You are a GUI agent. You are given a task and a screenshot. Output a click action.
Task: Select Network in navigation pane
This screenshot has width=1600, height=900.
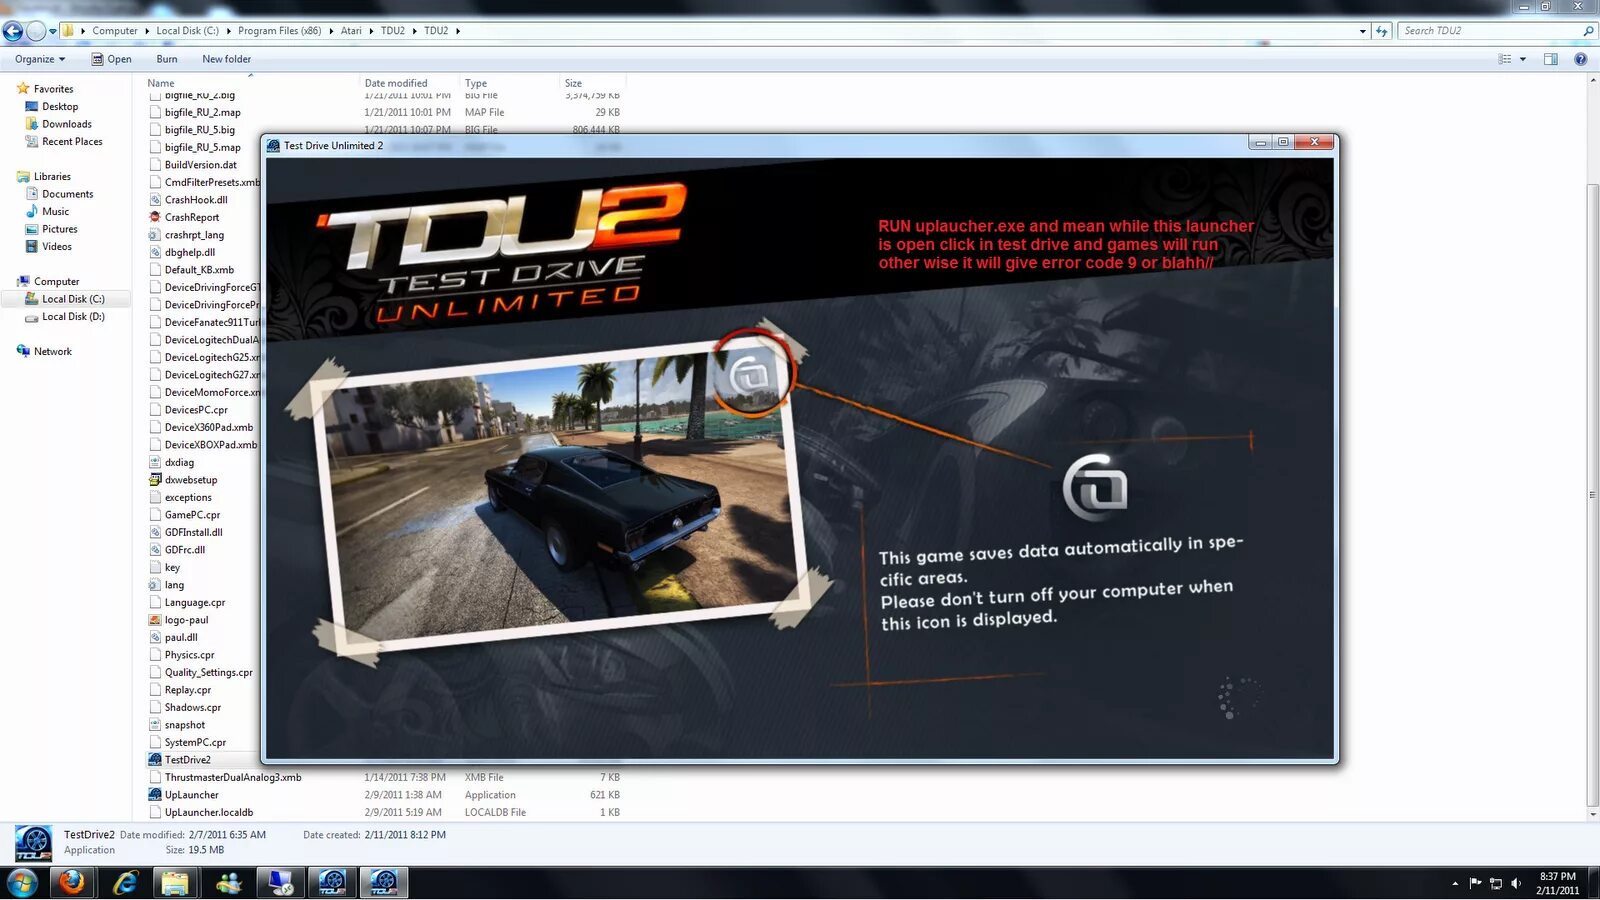coord(53,352)
